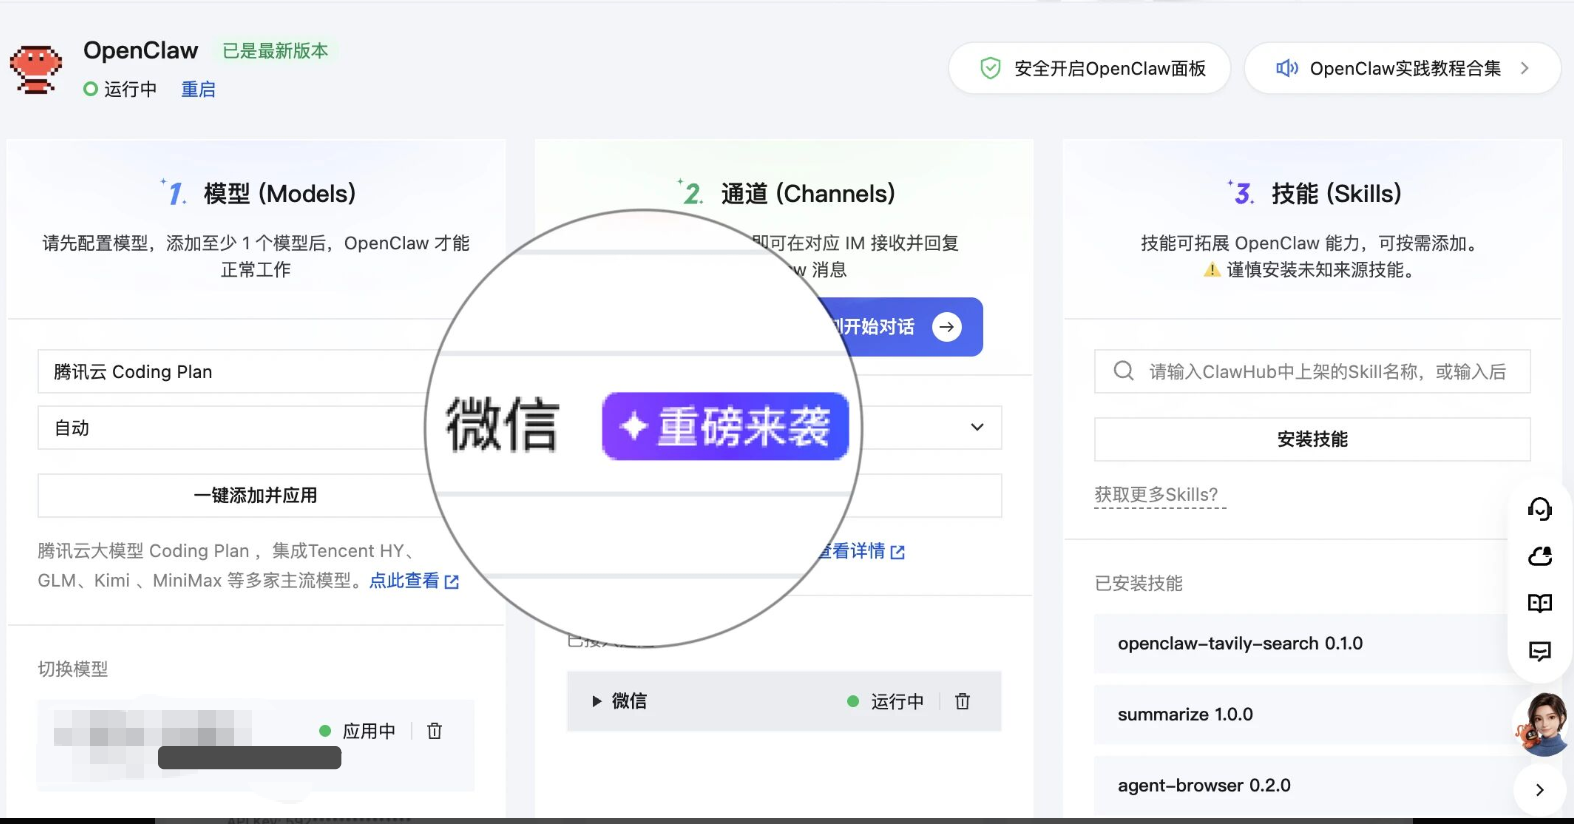Click 一键添加并应用 button

pos(255,495)
